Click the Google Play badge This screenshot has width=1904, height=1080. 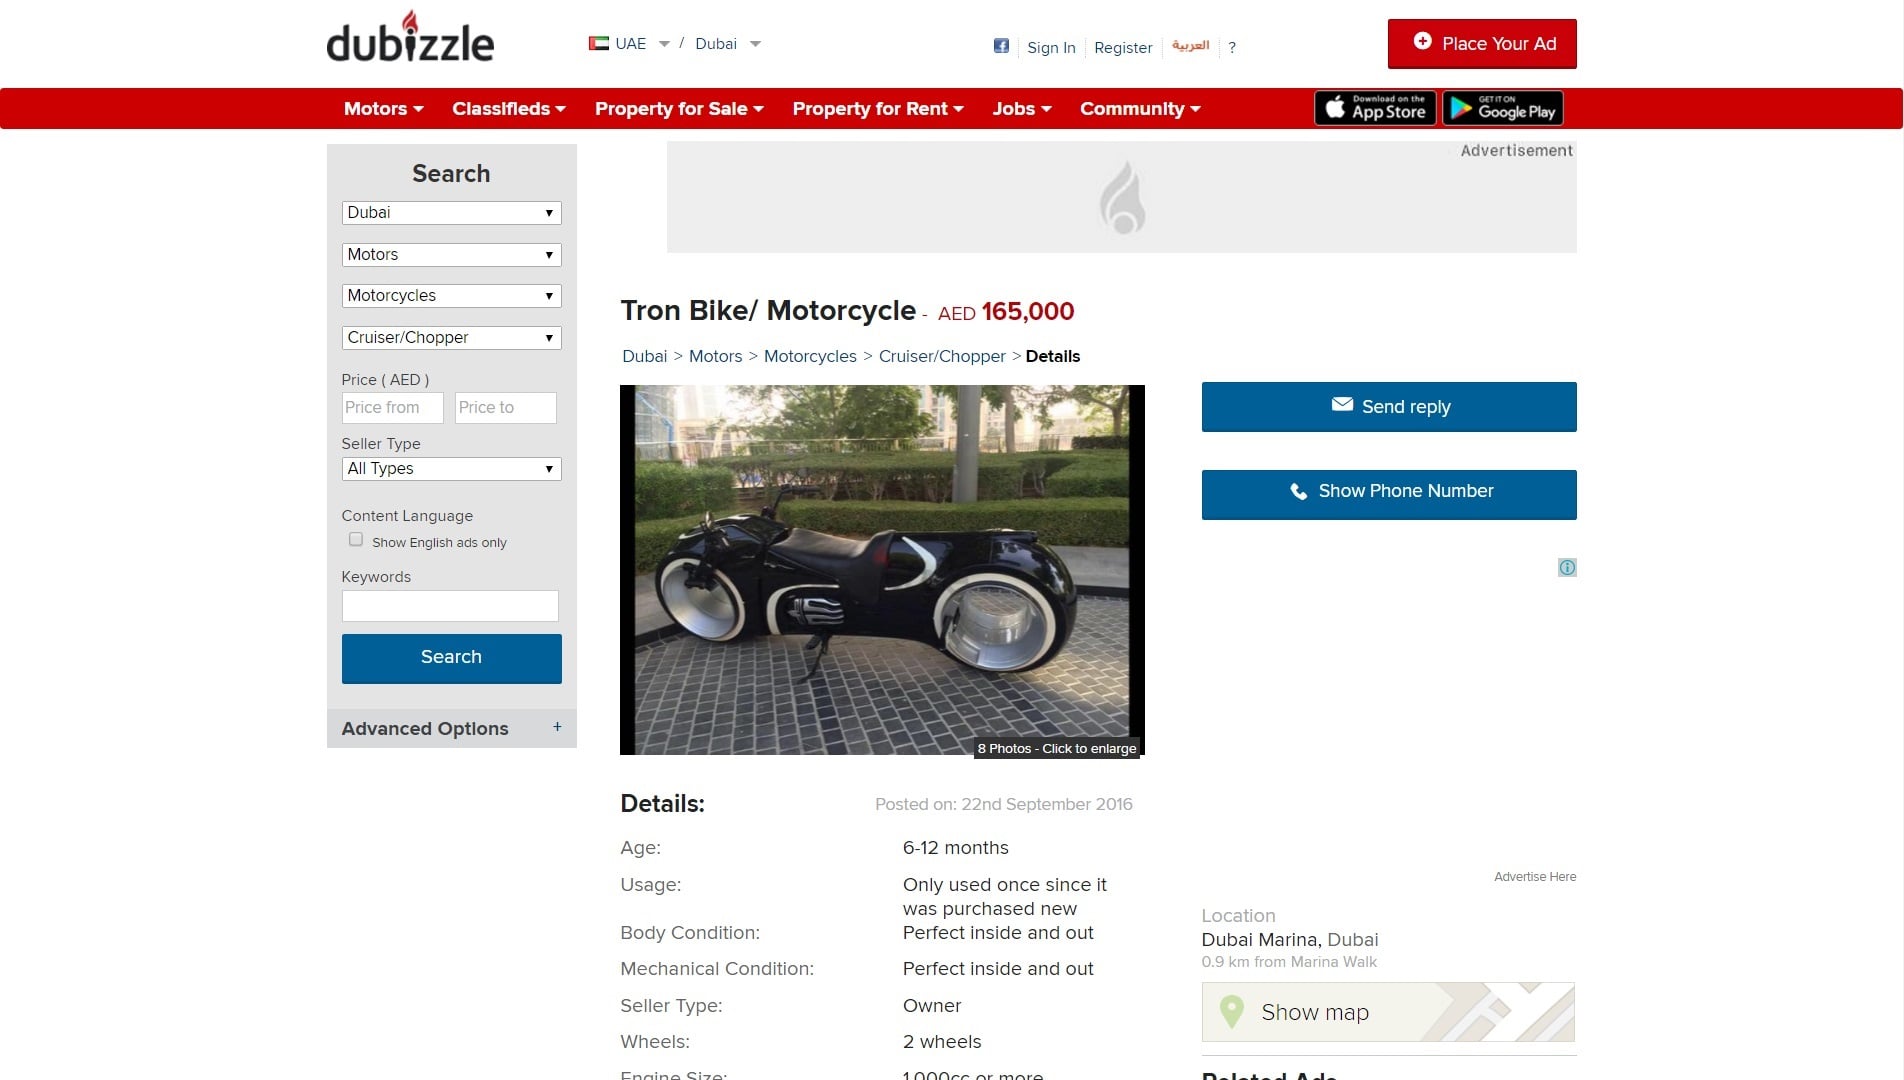click(x=1503, y=108)
